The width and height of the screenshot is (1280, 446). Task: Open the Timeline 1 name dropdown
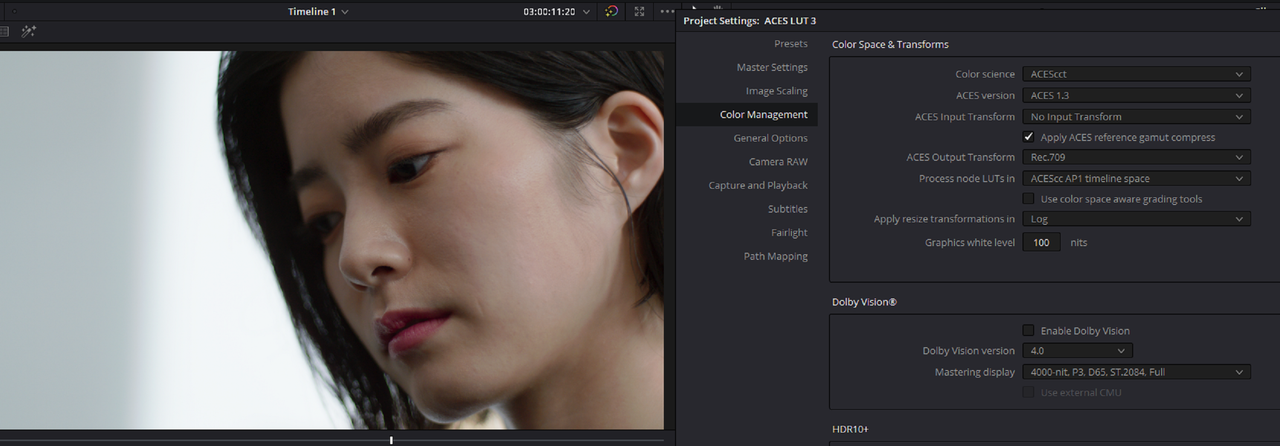tap(318, 11)
